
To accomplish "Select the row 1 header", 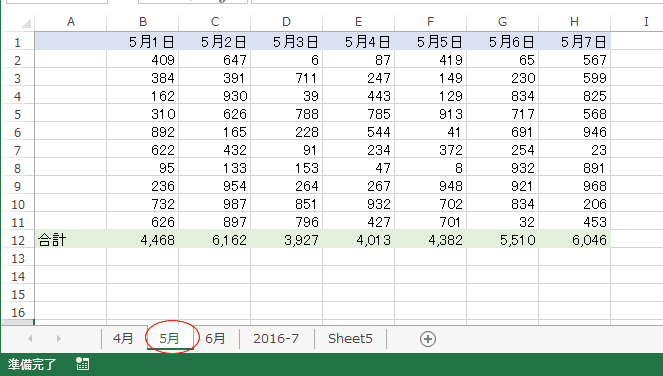I will click(x=18, y=42).
